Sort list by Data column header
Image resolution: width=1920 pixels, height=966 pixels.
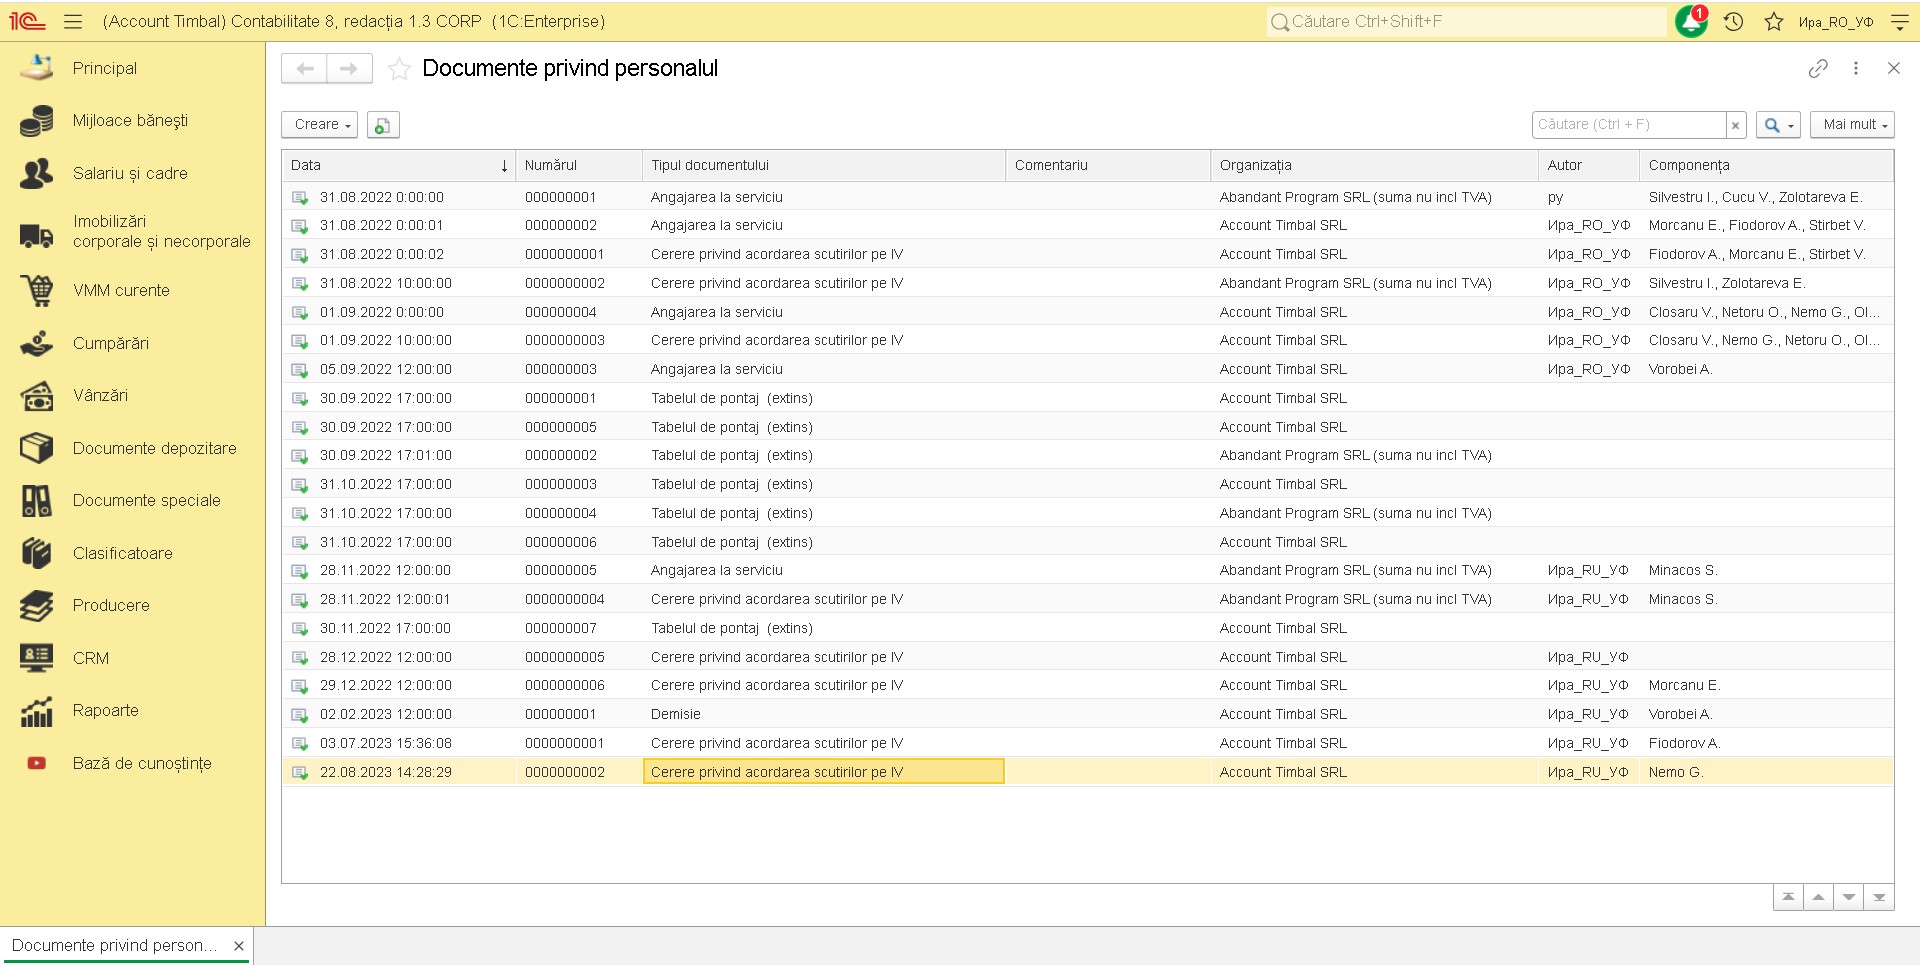point(396,165)
